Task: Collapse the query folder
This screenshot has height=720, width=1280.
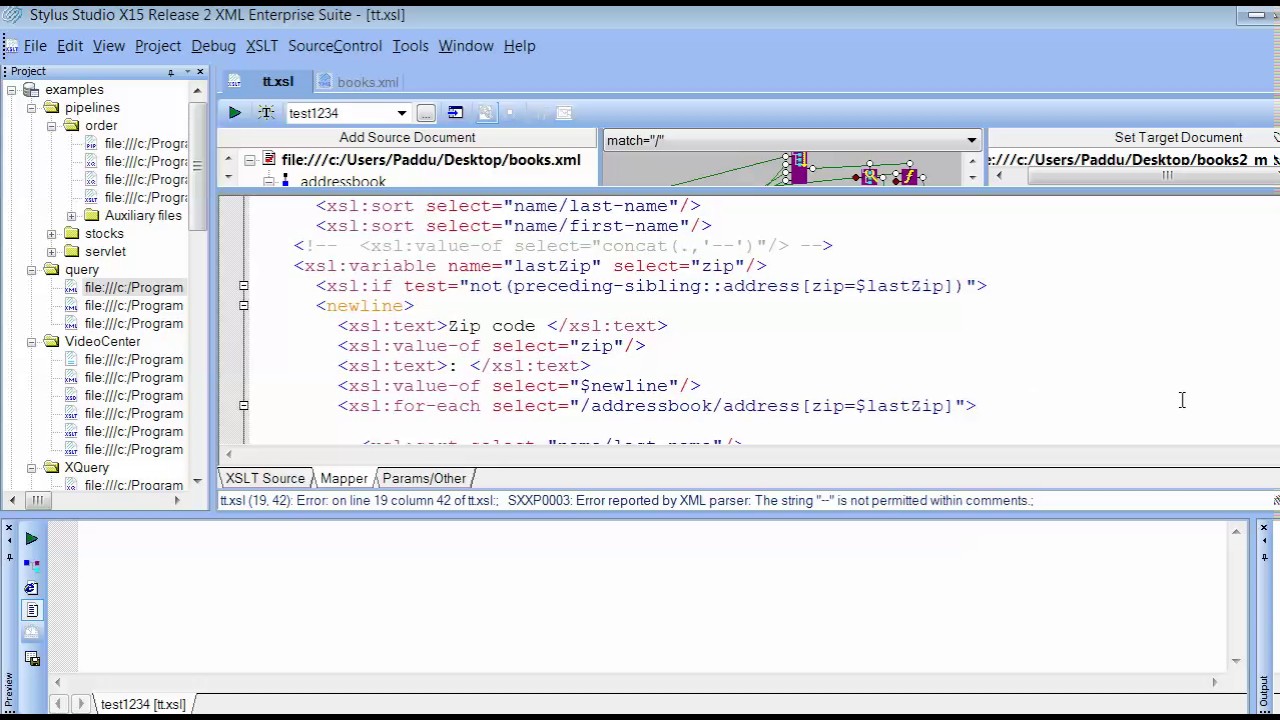Action: tap(31, 270)
